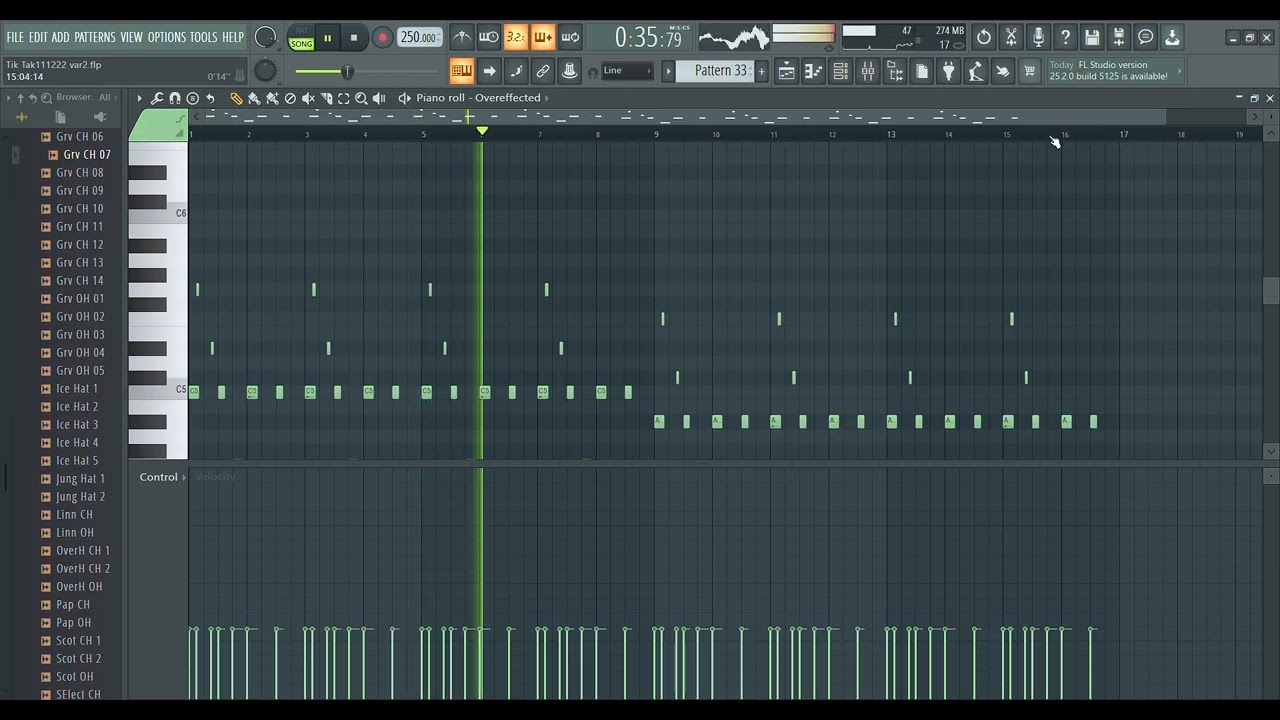1280x720 pixels.
Task: Open the OPTIONS menu
Action: click(x=167, y=37)
